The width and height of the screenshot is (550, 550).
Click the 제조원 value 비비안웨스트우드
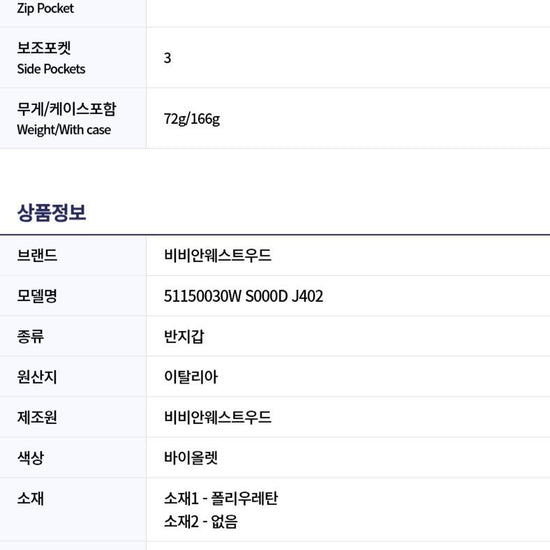point(217,417)
